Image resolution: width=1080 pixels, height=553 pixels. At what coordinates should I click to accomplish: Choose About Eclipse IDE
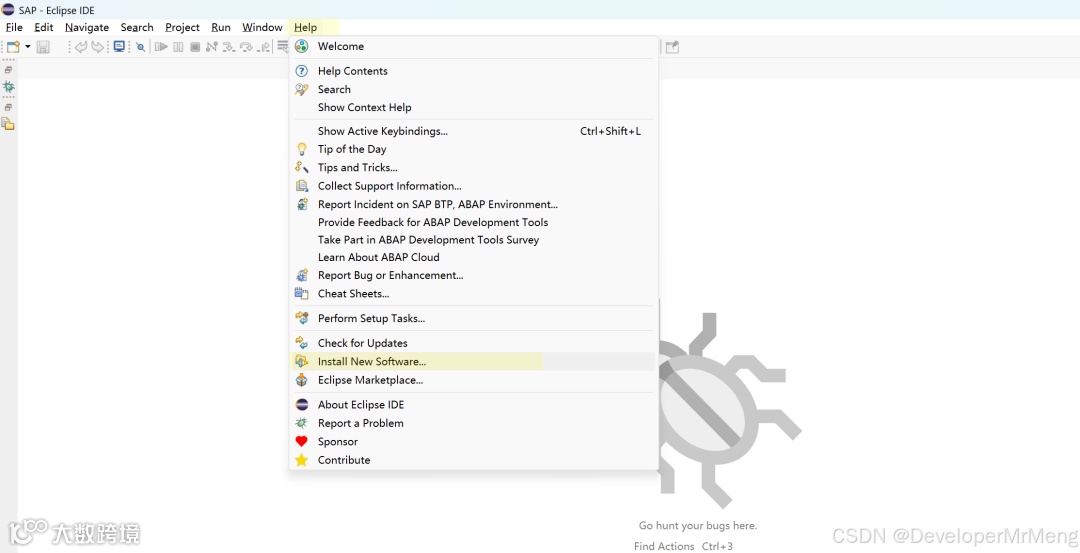(474, 405)
